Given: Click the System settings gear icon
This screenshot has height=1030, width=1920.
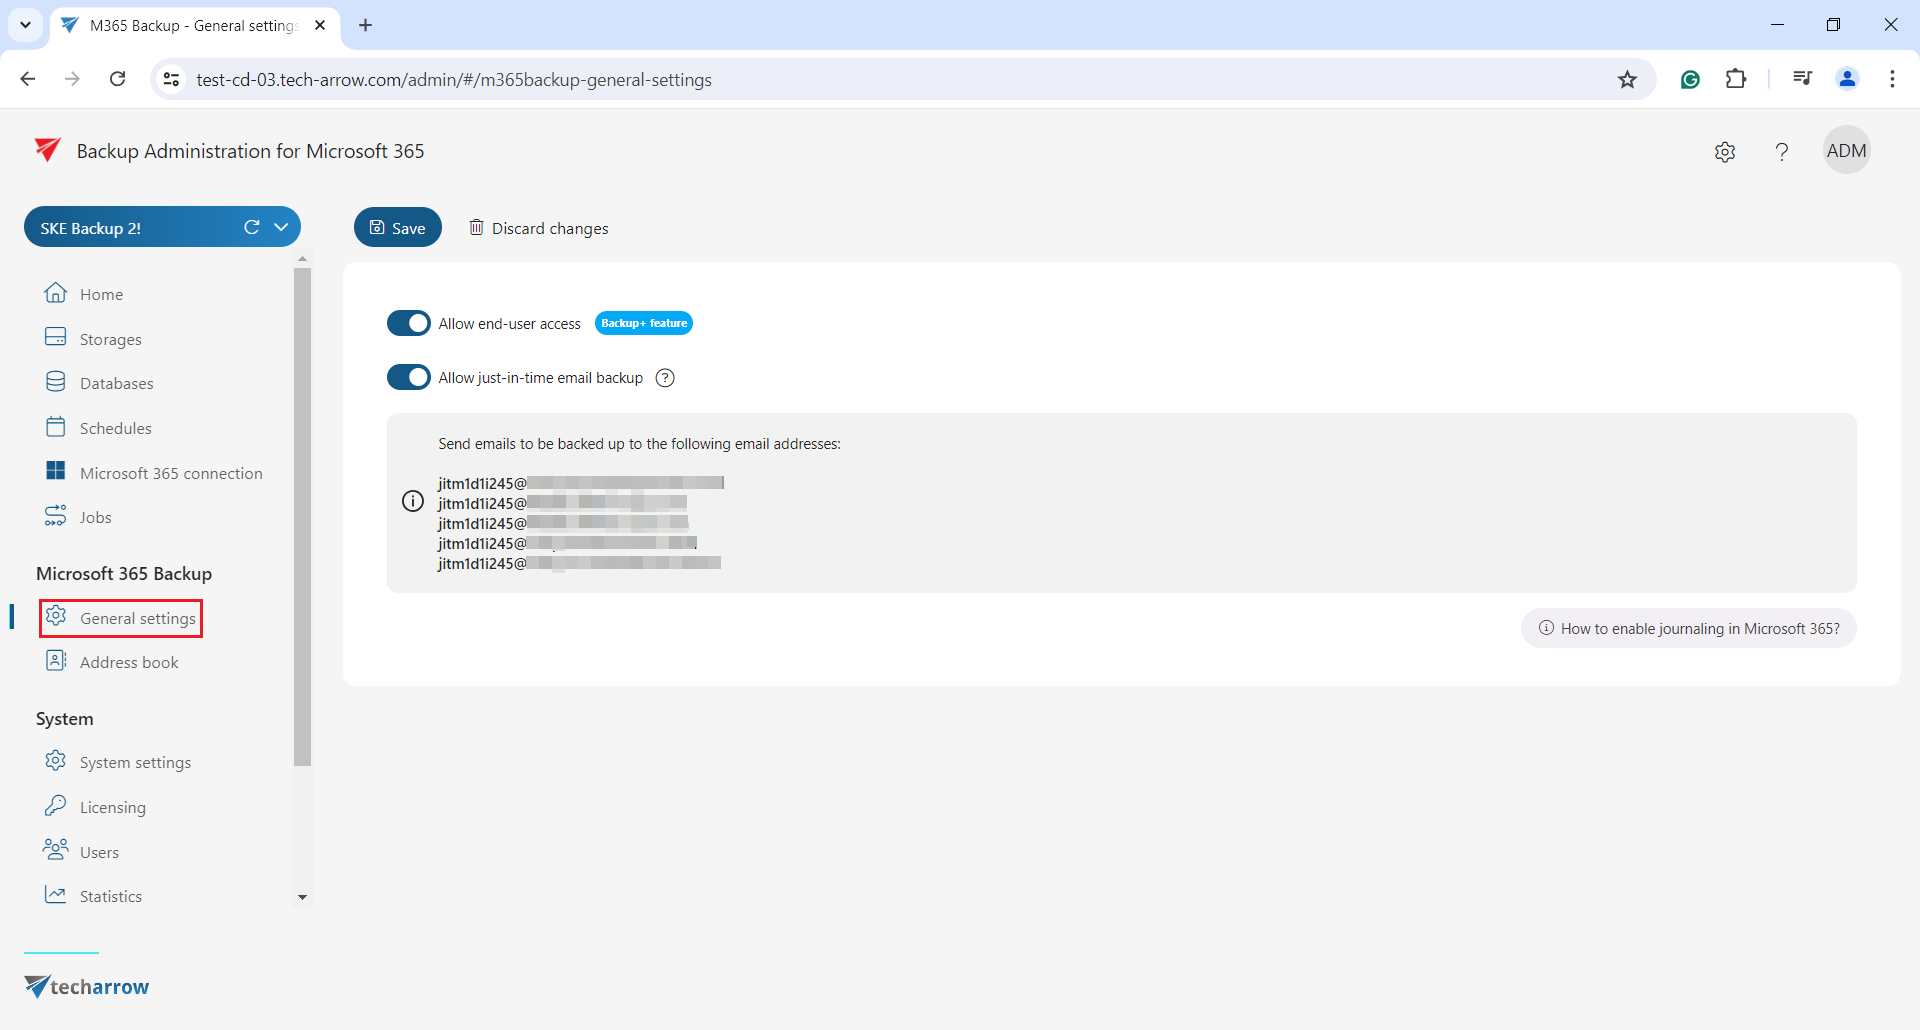Looking at the screenshot, I should tap(56, 761).
